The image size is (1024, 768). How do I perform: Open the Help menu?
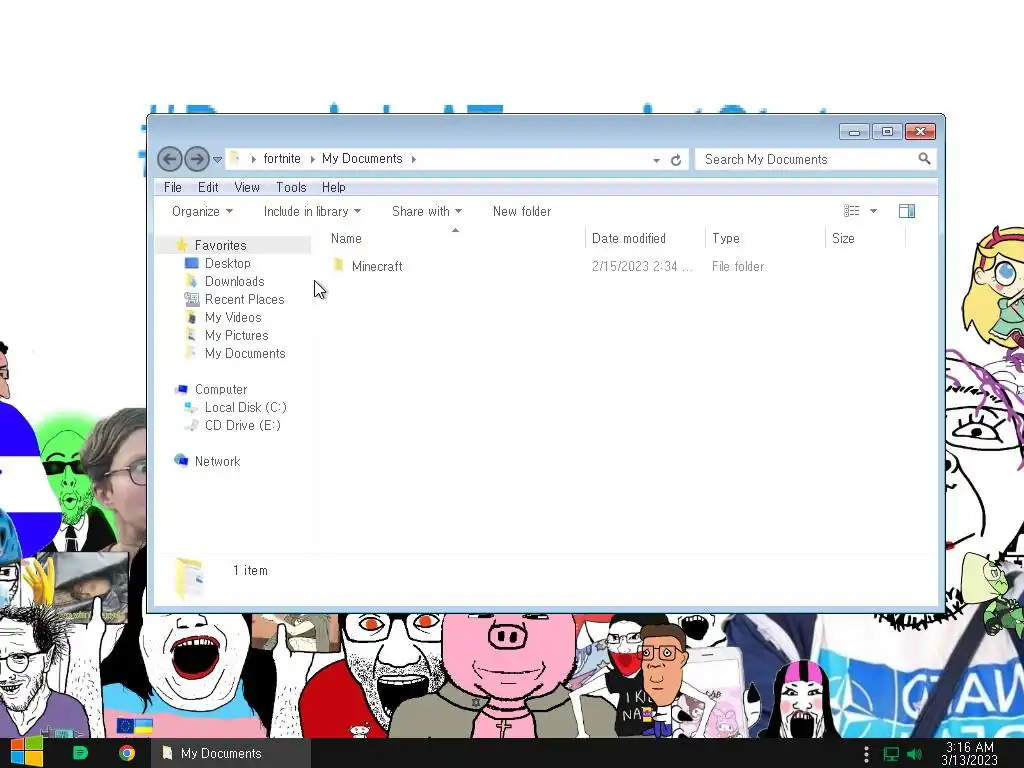(x=334, y=187)
